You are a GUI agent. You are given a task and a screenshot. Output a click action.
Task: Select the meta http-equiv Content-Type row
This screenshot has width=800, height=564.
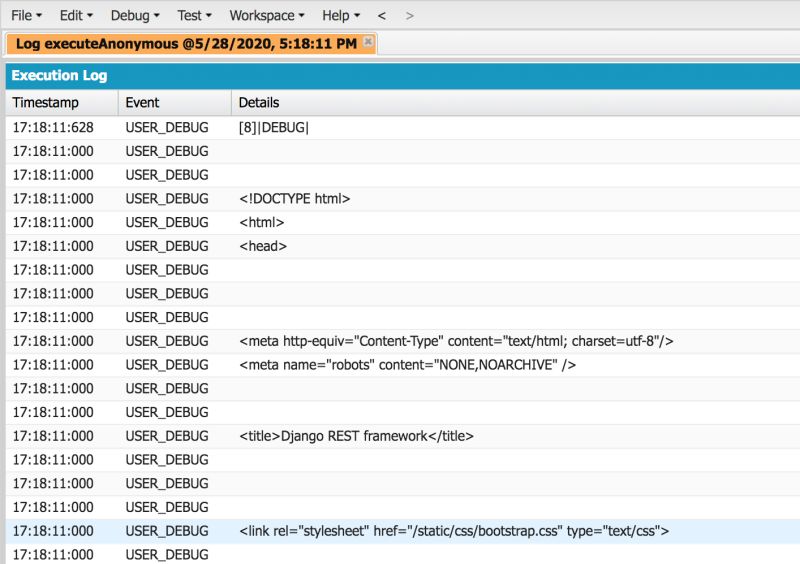(x=403, y=341)
